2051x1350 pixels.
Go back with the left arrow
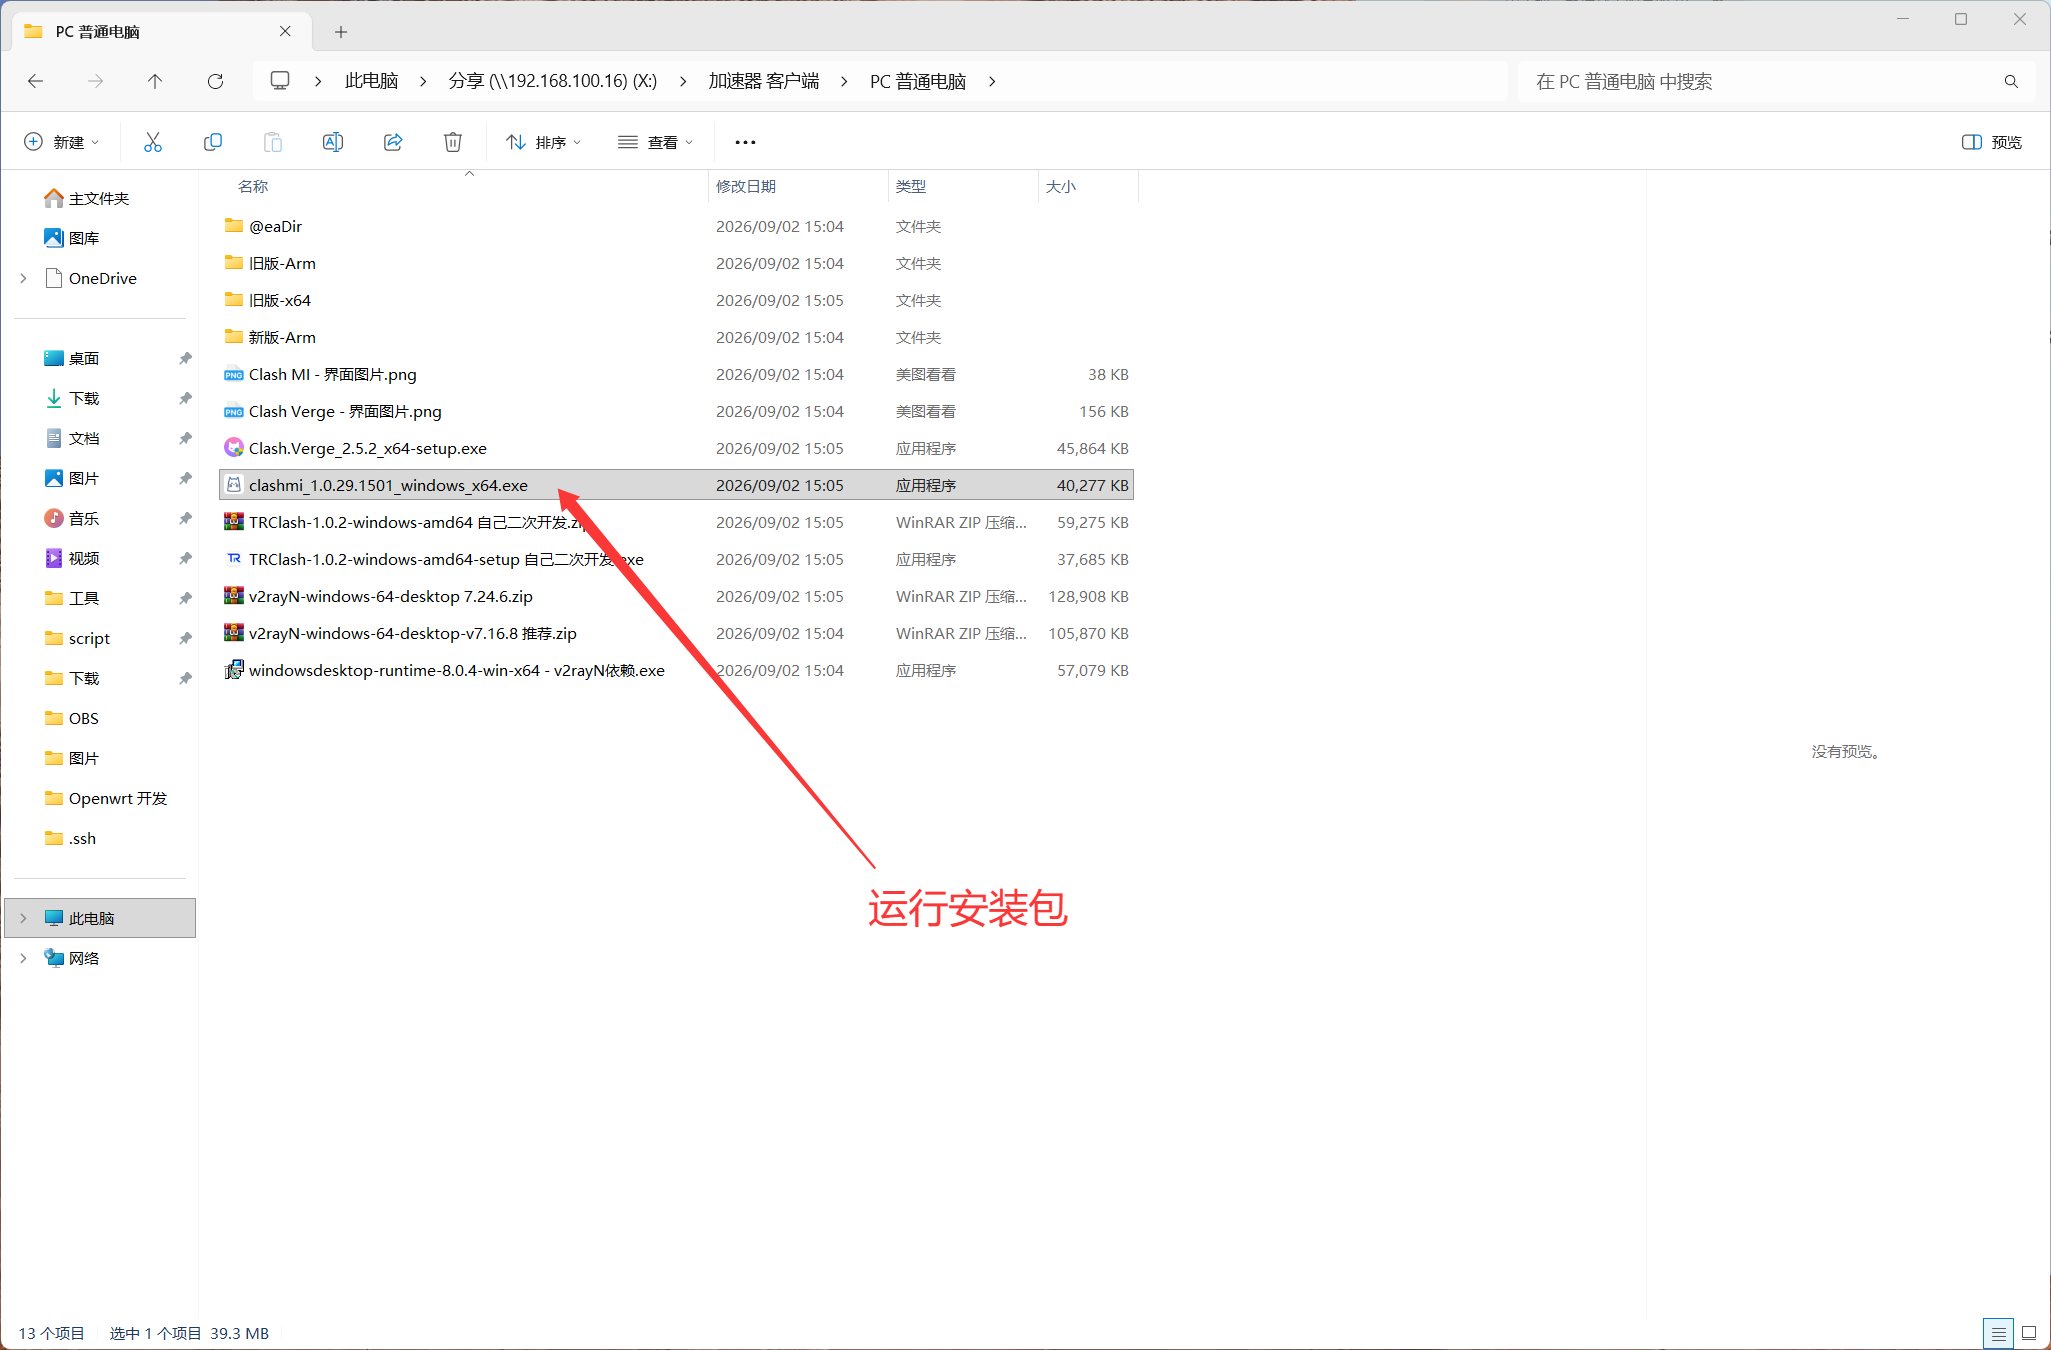(36, 81)
